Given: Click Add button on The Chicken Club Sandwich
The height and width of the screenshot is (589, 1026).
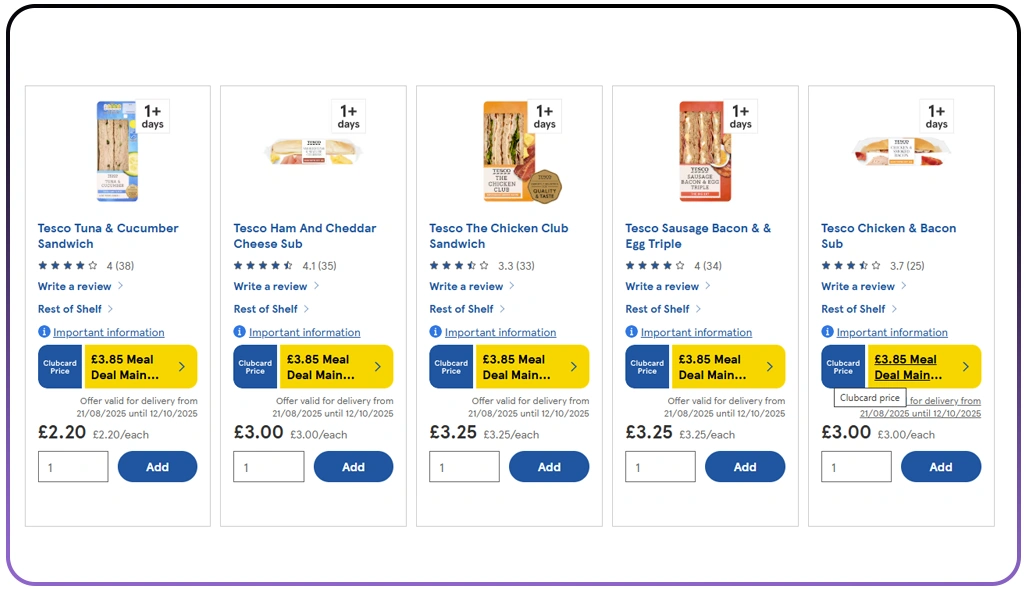Looking at the screenshot, I should point(549,466).
